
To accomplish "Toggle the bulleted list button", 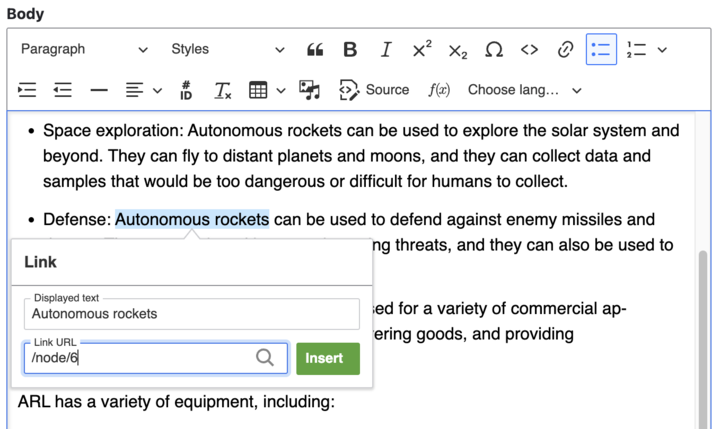I will [x=601, y=49].
